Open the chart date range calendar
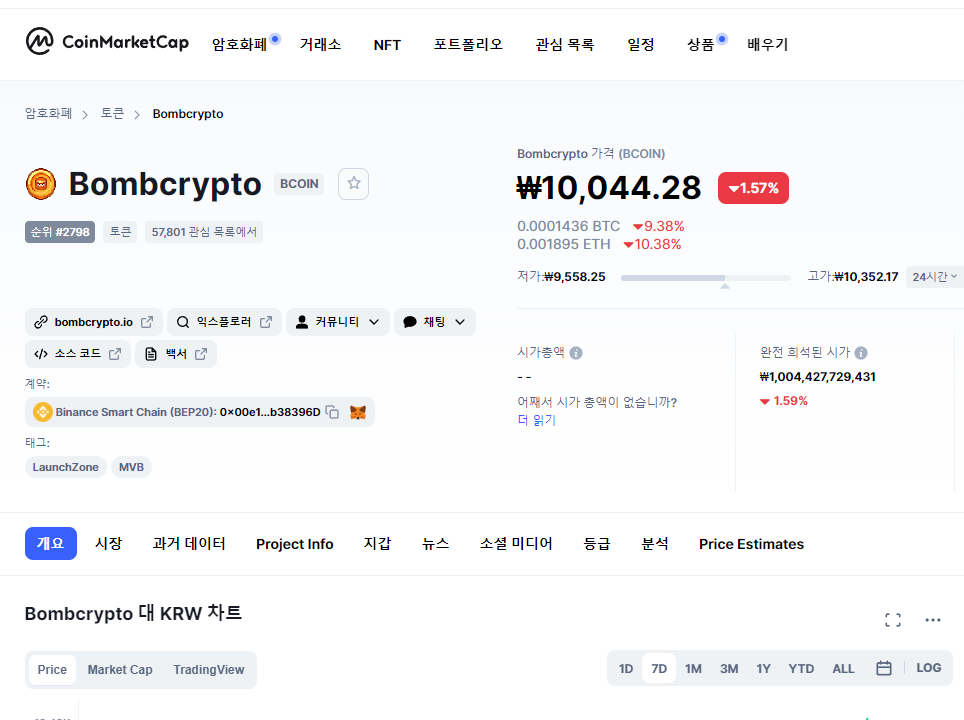 pyautogui.click(x=883, y=668)
